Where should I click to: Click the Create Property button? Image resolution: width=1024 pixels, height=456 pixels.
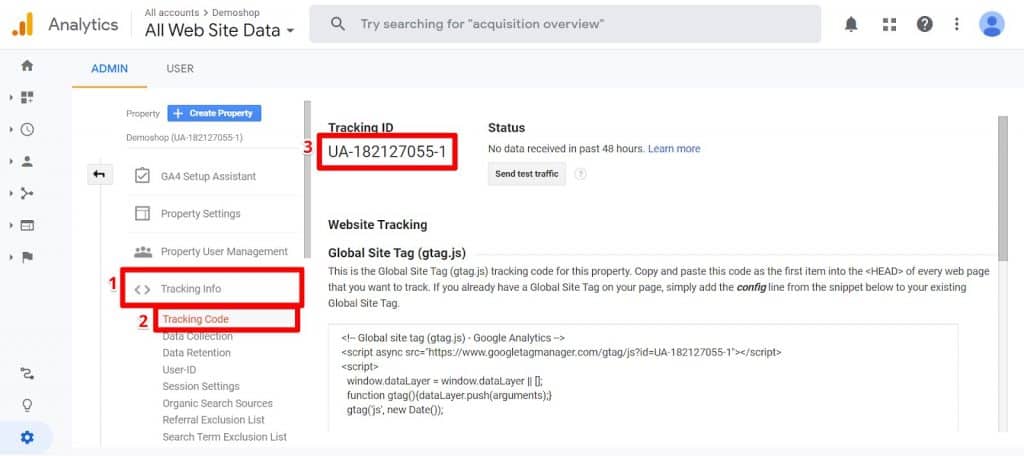(214, 113)
